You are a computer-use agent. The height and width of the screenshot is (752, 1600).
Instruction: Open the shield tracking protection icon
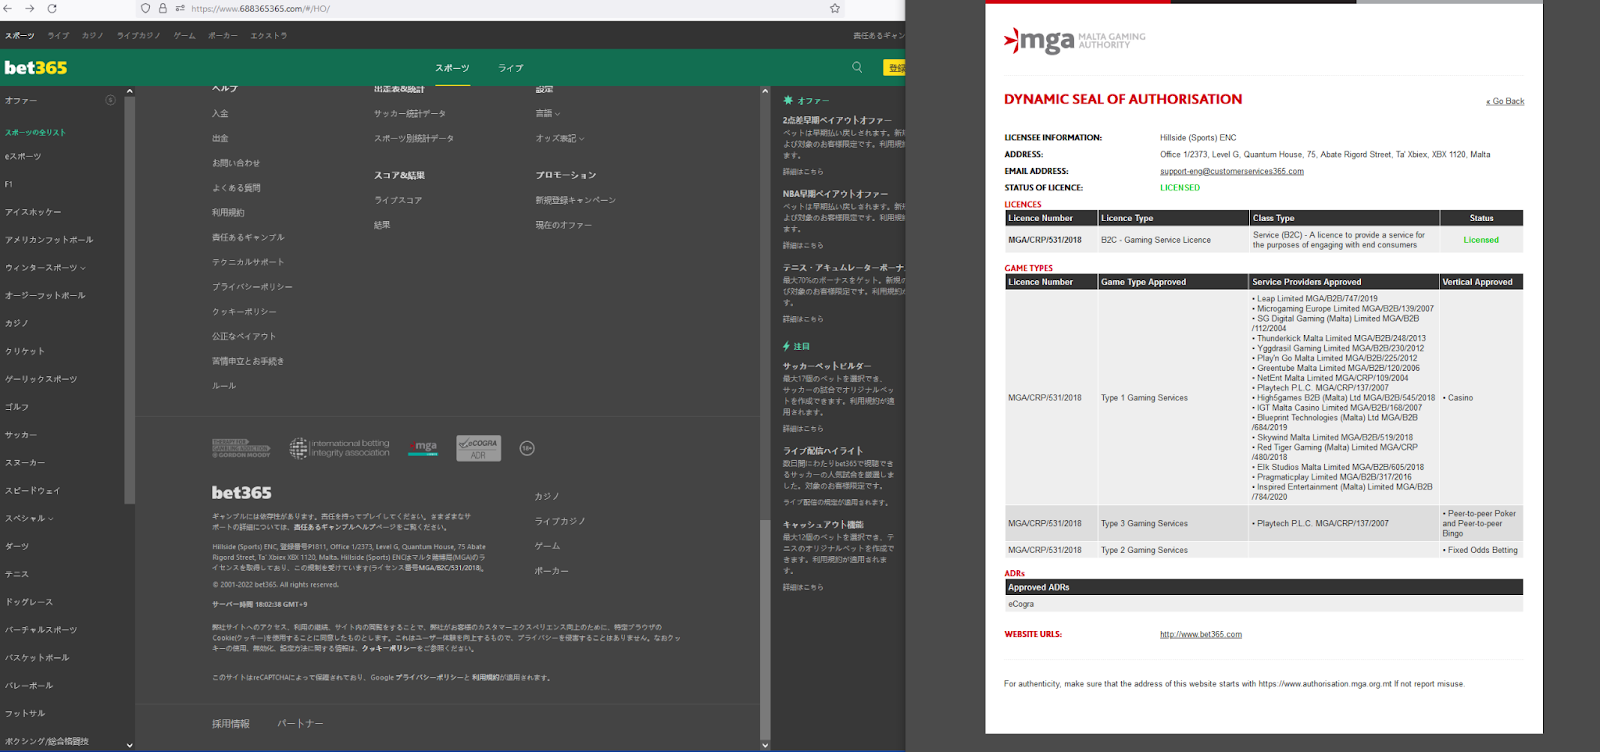[x=146, y=8]
